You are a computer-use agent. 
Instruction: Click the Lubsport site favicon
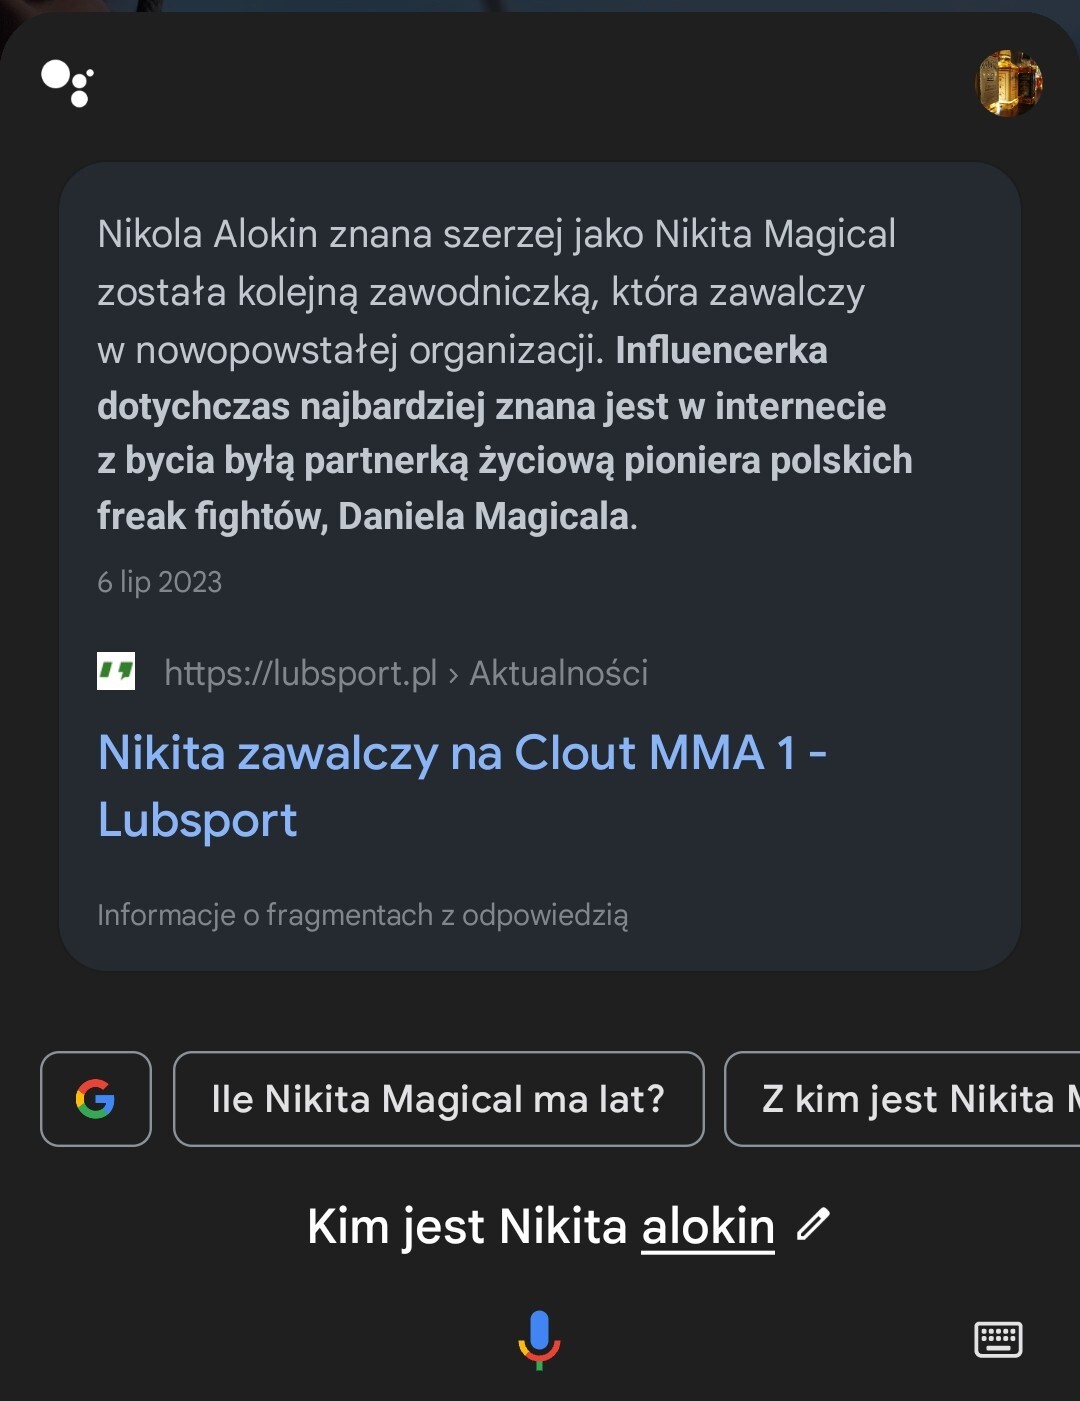point(116,672)
